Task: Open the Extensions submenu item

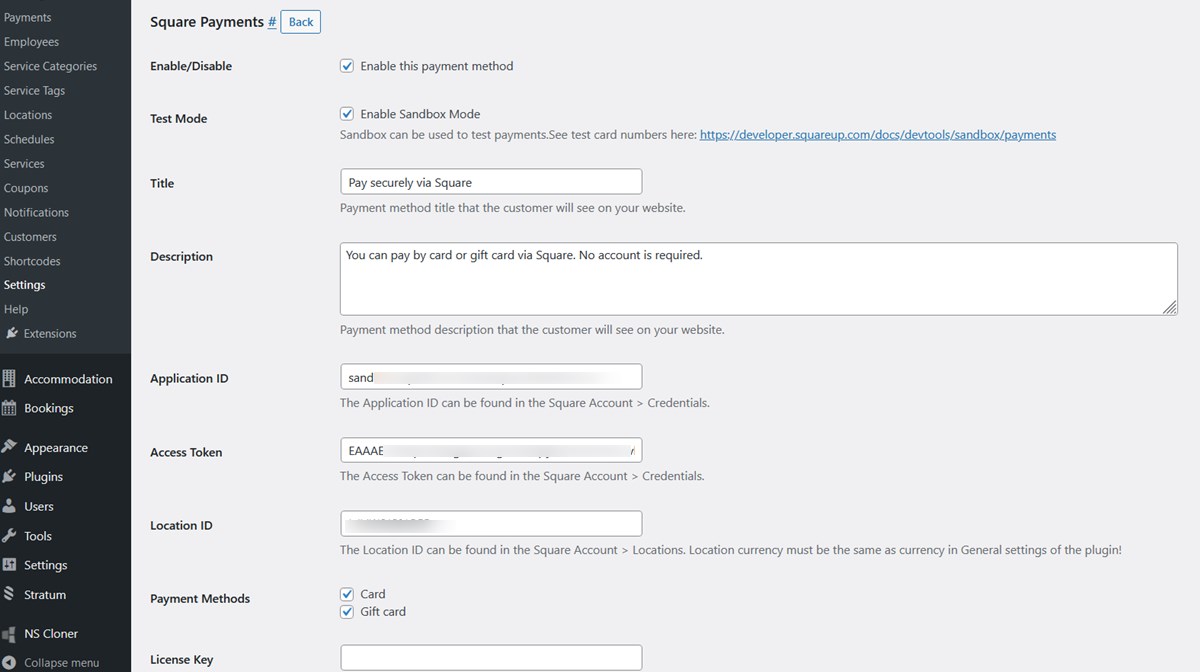Action: point(50,333)
